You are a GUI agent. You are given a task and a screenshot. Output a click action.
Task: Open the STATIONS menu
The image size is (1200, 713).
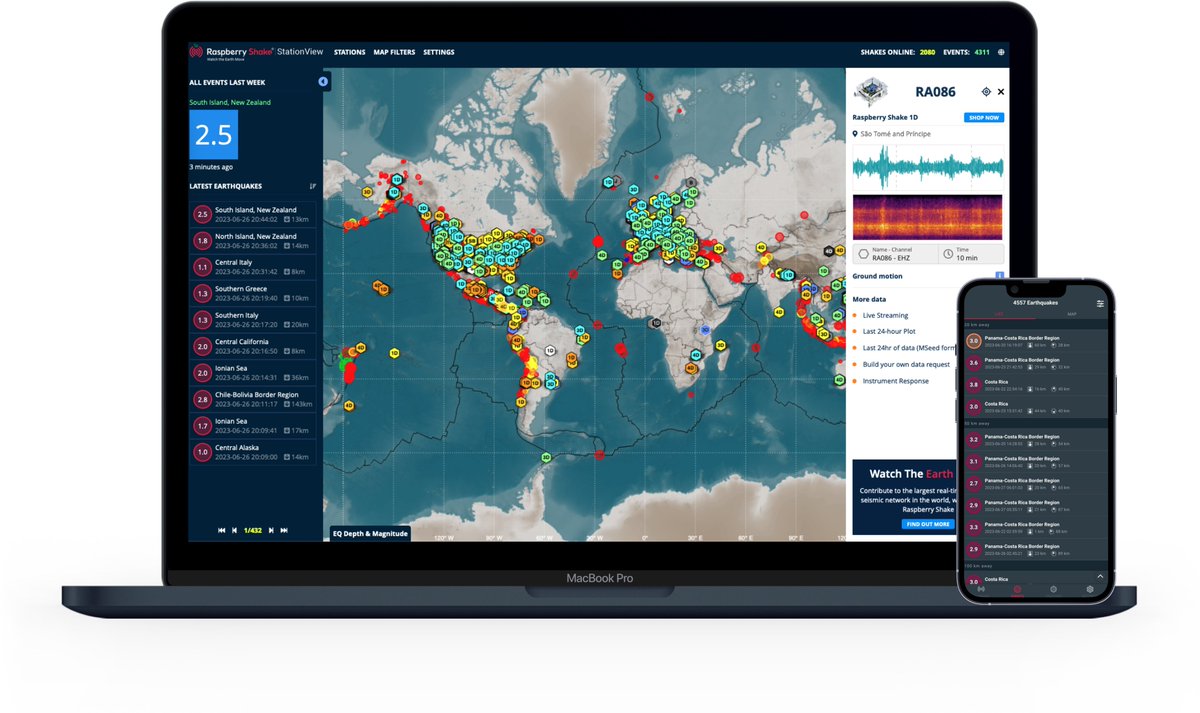pyautogui.click(x=349, y=52)
